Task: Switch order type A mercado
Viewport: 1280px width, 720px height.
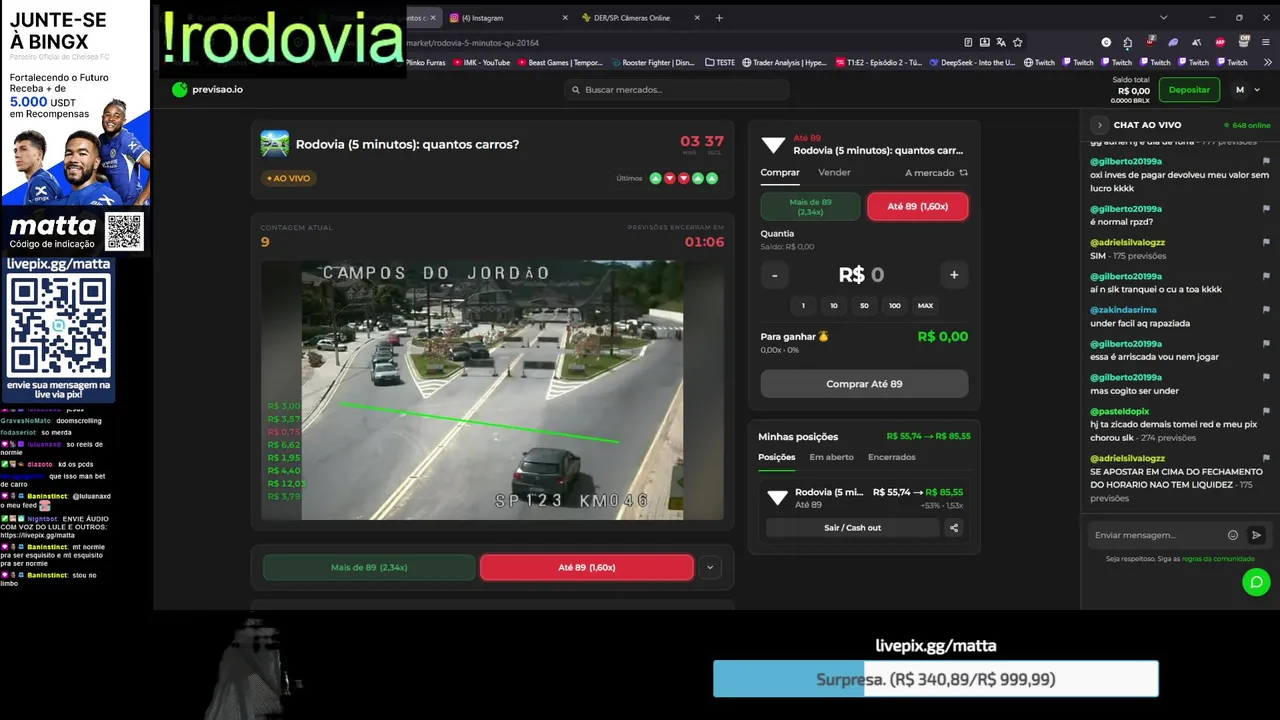Action: (936, 173)
